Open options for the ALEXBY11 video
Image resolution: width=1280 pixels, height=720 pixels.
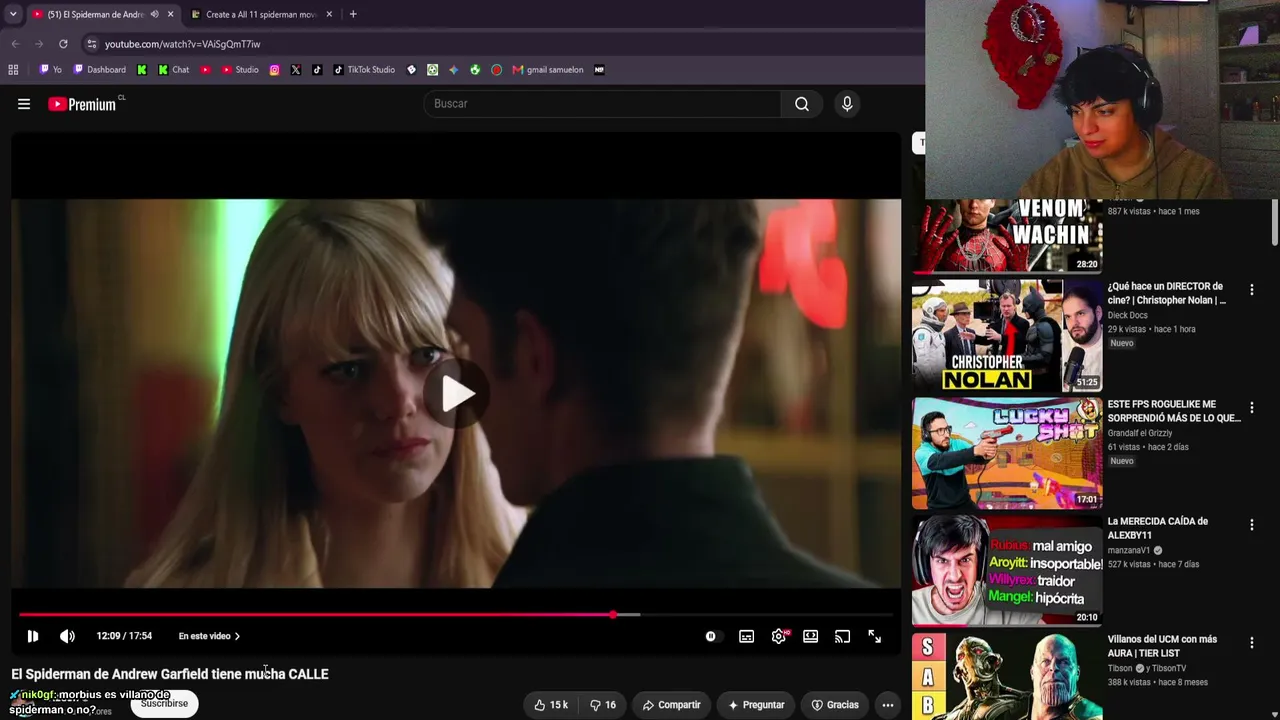click(1251, 525)
